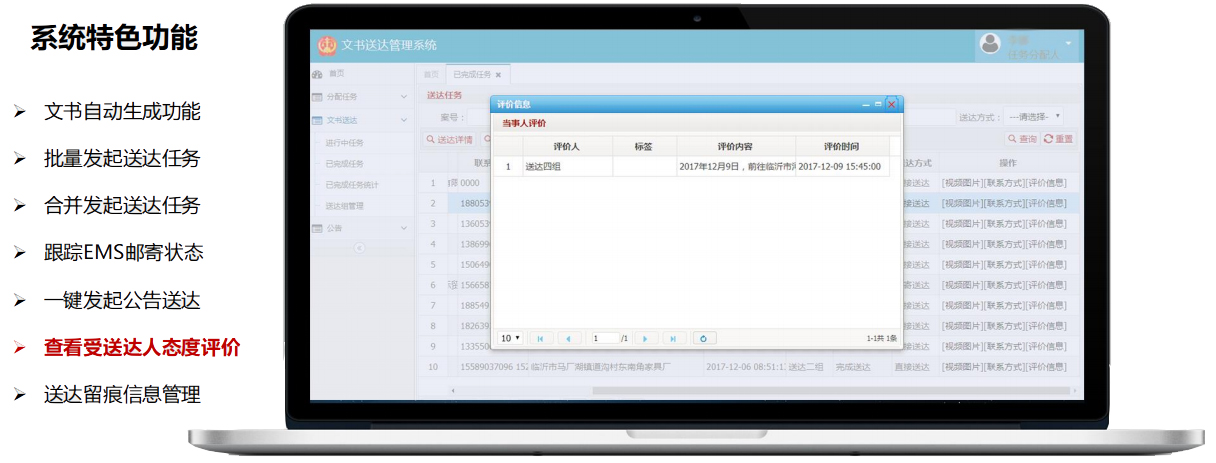Screen dimensions: 1216x463
Task: Close the 评价信息 dialog
Action: point(891,104)
